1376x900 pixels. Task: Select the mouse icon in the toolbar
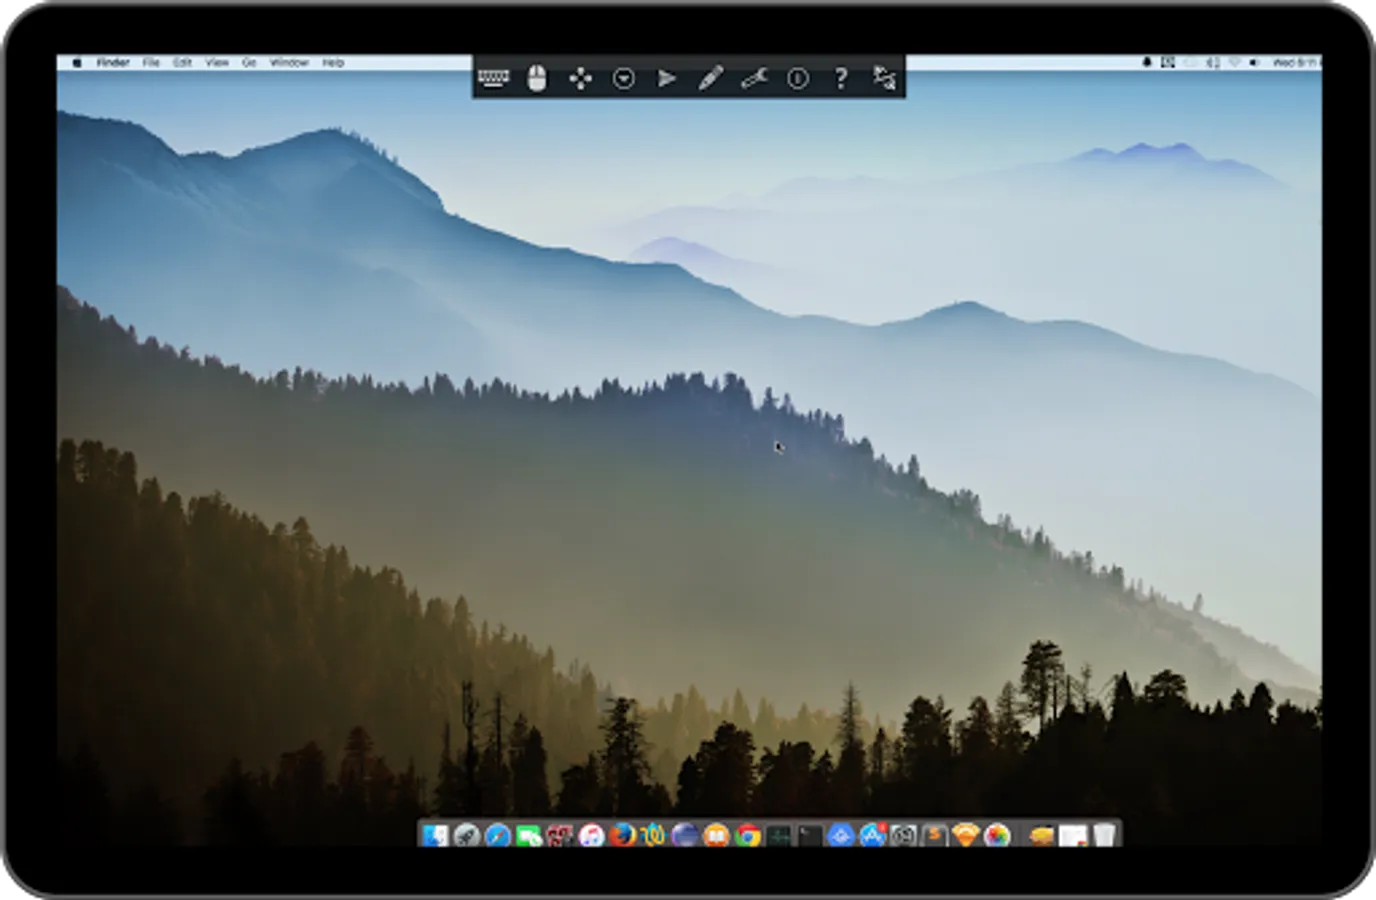[x=537, y=78]
